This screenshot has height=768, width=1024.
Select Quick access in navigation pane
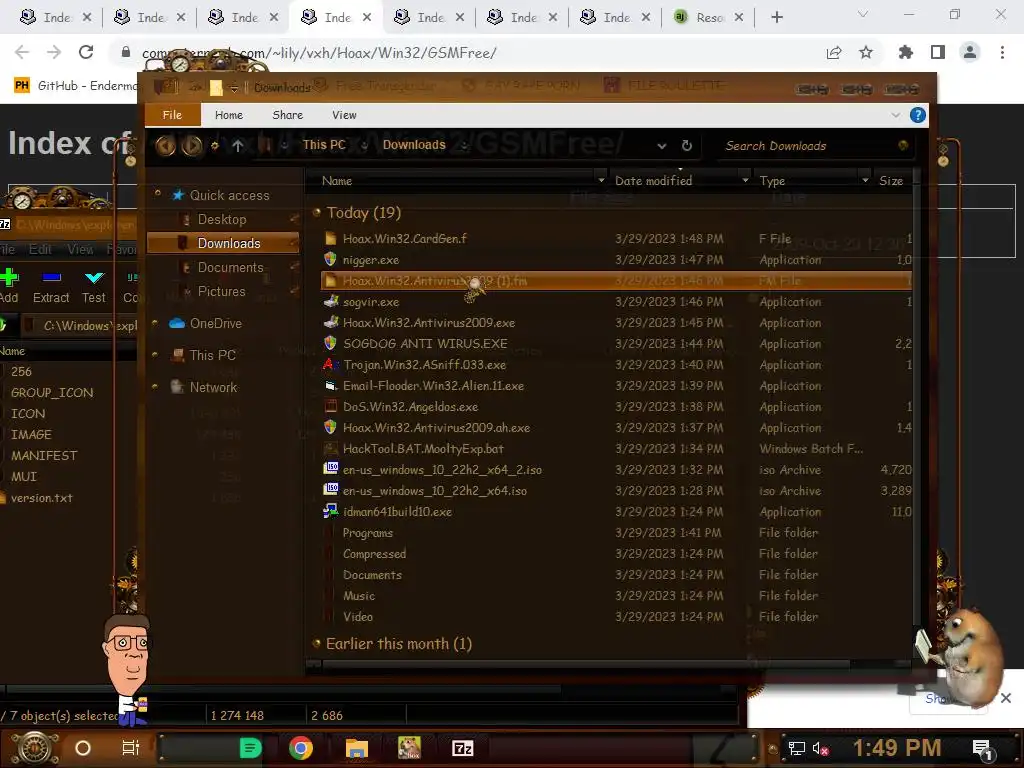click(229, 195)
